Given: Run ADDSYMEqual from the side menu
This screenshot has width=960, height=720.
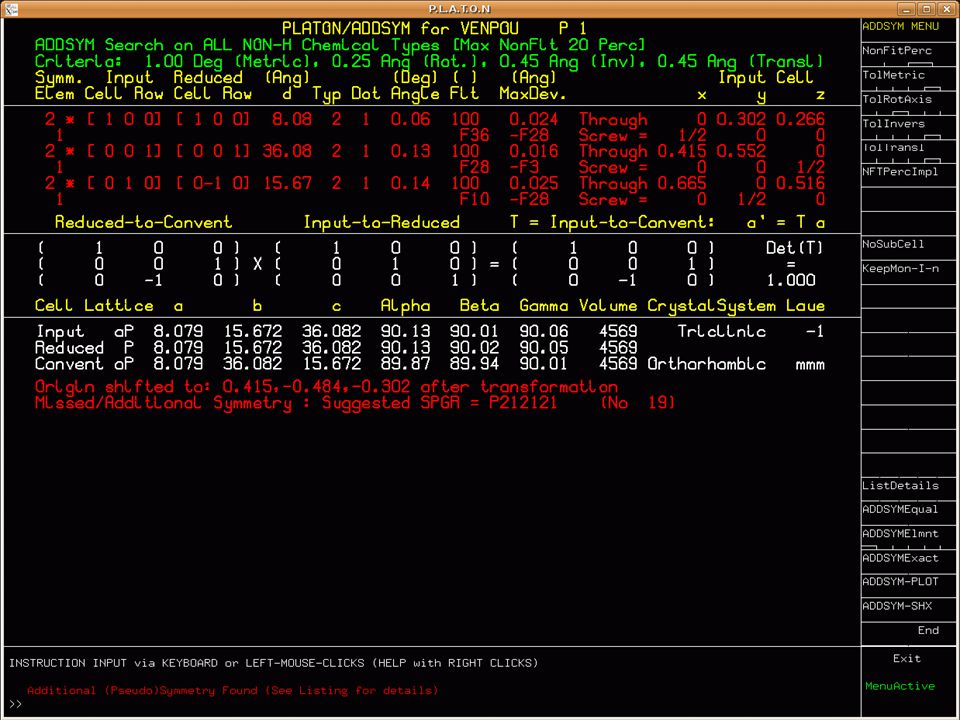Looking at the screenshot, I should pyautogui.click(x=899, y=509).
